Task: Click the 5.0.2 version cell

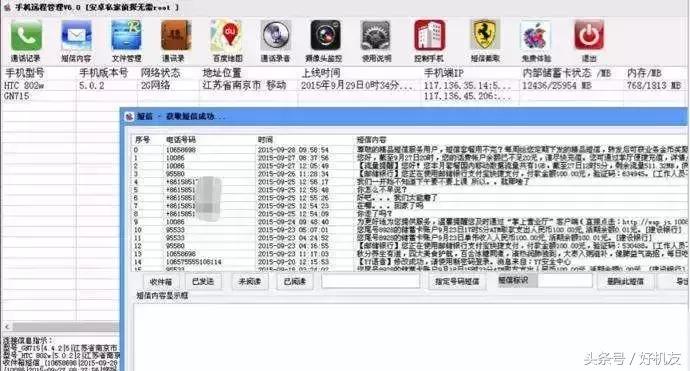Action: [92, 85]
